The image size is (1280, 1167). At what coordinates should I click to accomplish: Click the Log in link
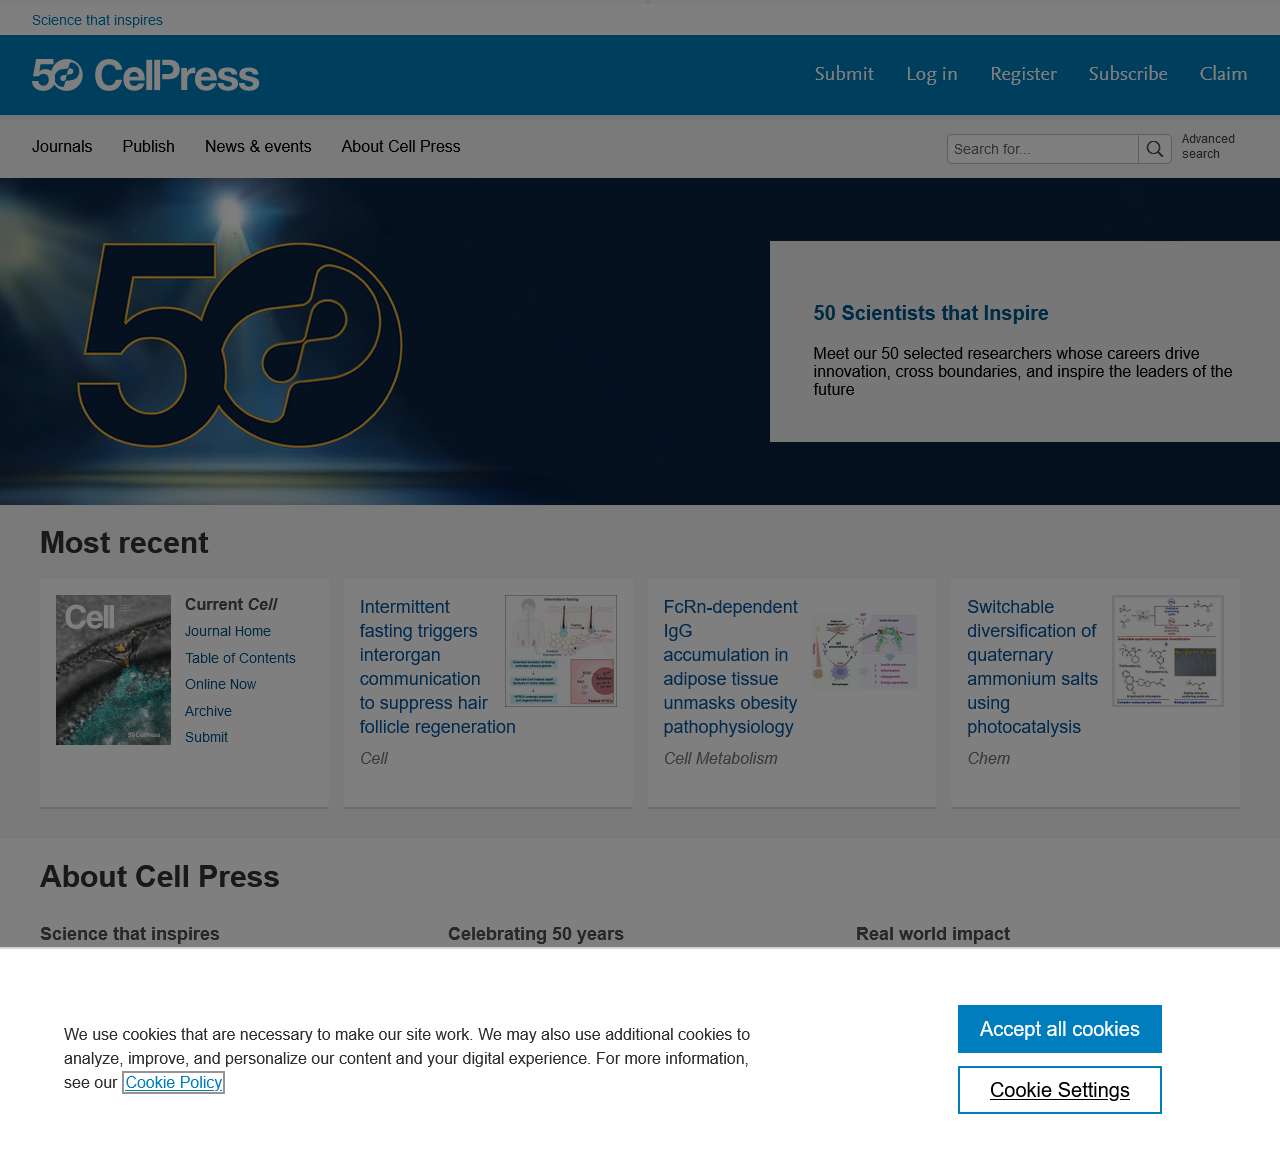[932, 74]
